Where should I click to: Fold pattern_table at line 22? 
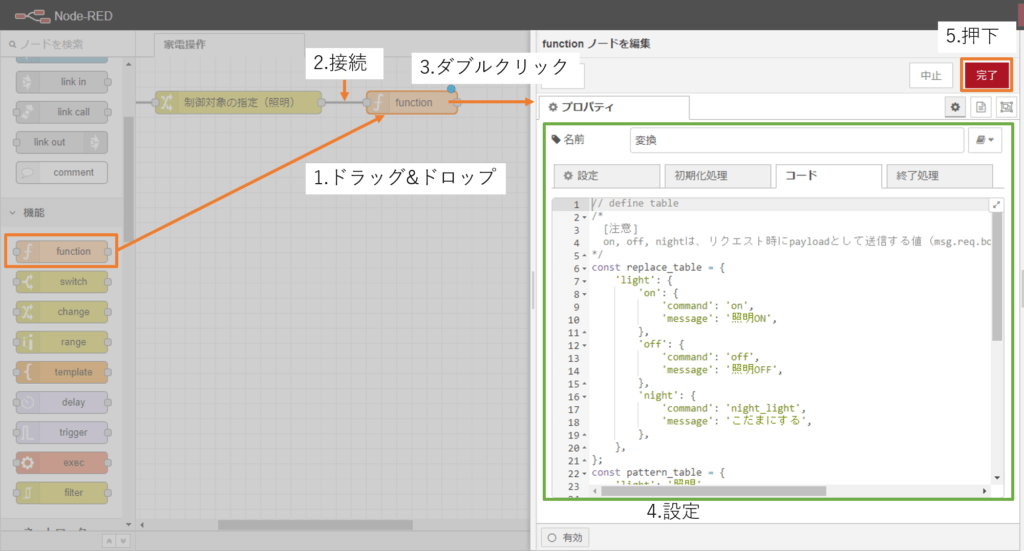coord(584,473)
